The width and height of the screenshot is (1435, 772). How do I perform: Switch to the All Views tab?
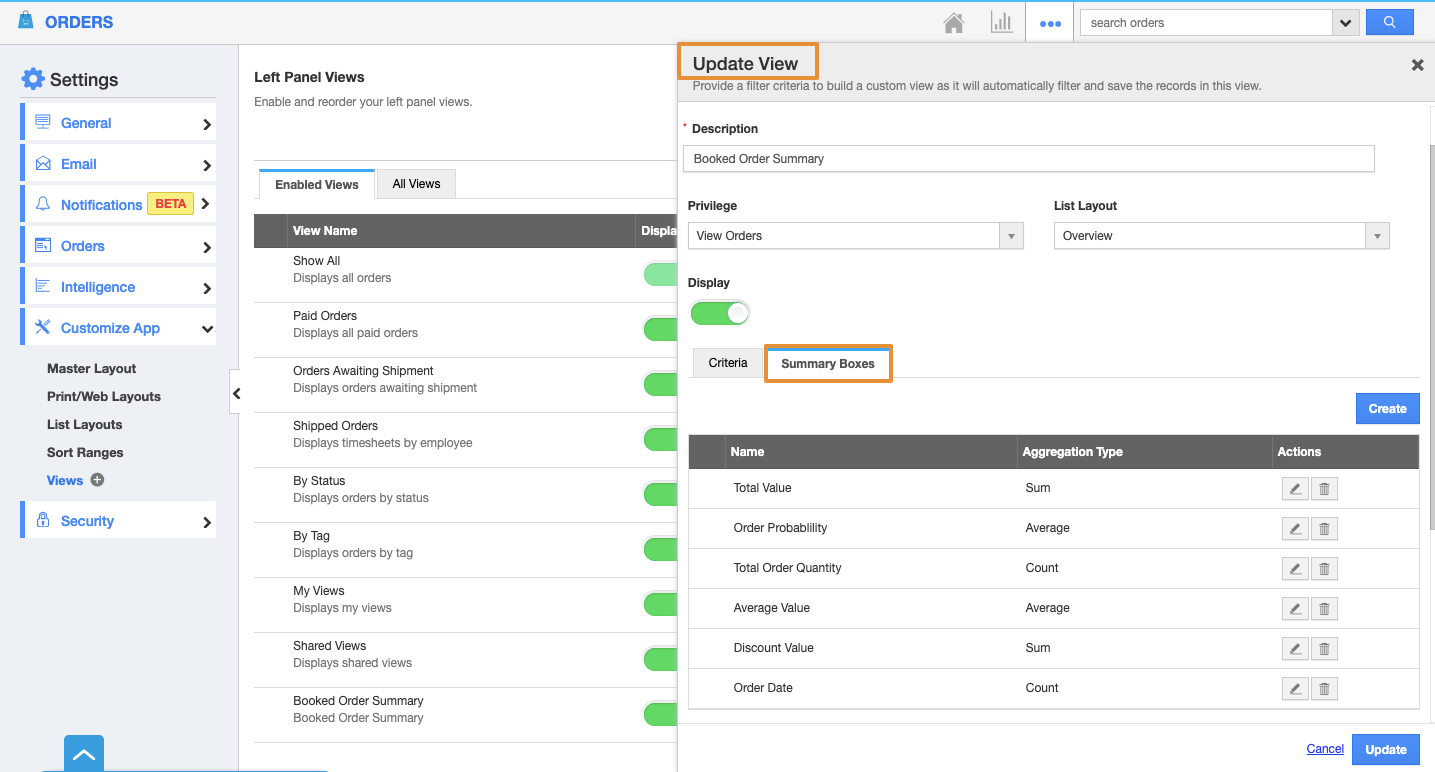[x=416, y=184]
